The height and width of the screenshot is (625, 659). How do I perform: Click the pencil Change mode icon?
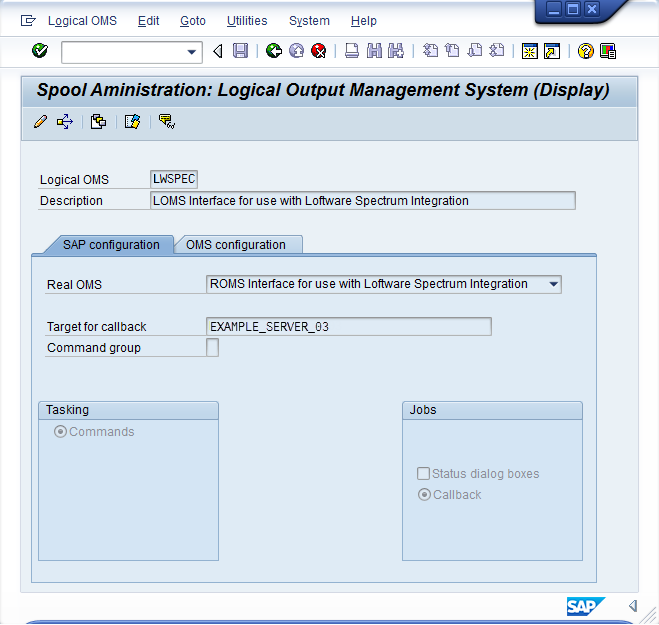pyautogui.click(x=40, y=122)
